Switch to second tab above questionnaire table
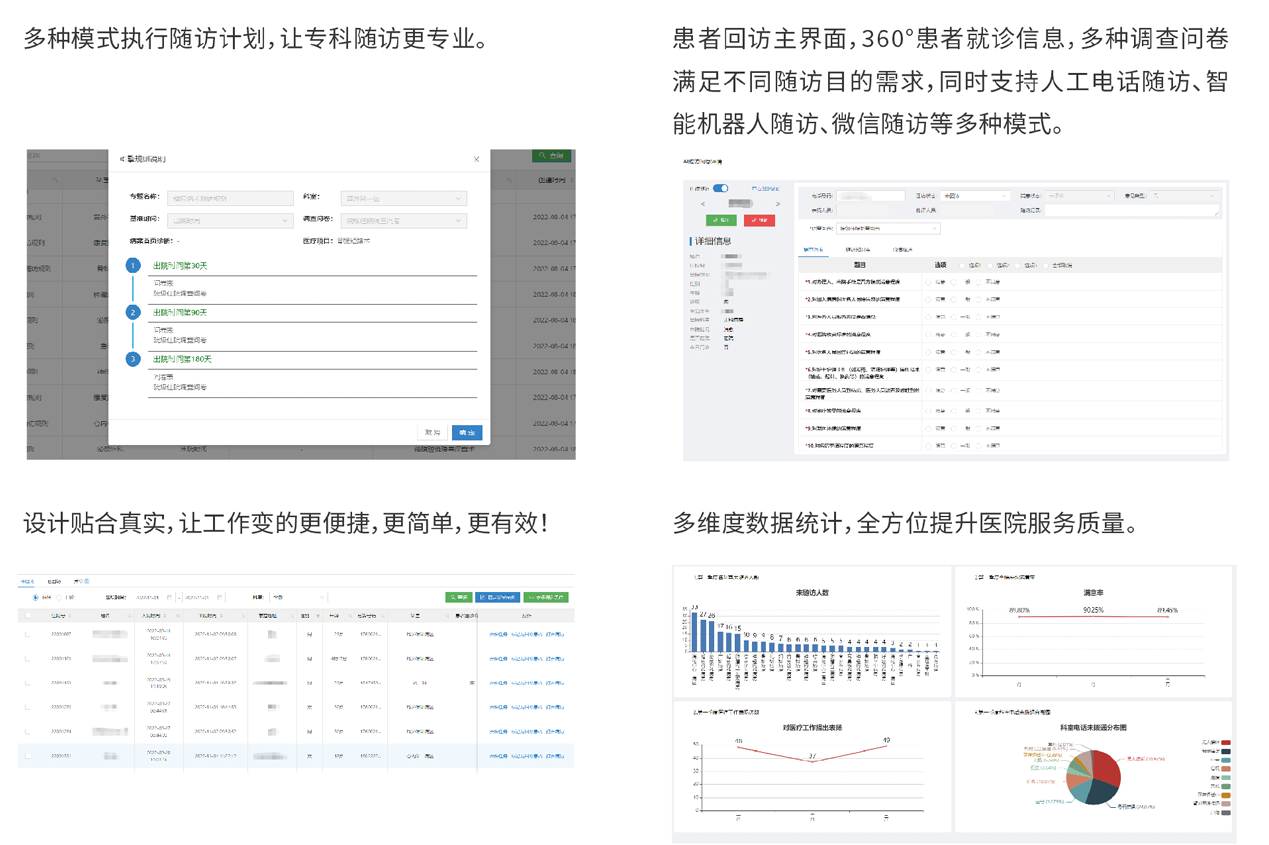Viewport: 1269px width, 845px height. tap(857, 250)
